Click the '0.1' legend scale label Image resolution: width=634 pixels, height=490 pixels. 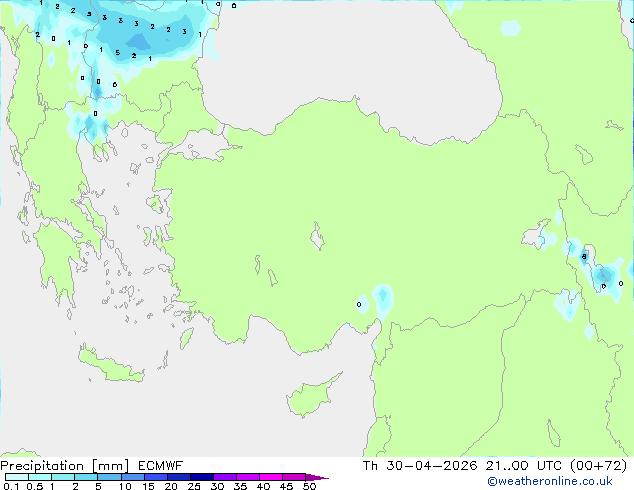point(11,486)
